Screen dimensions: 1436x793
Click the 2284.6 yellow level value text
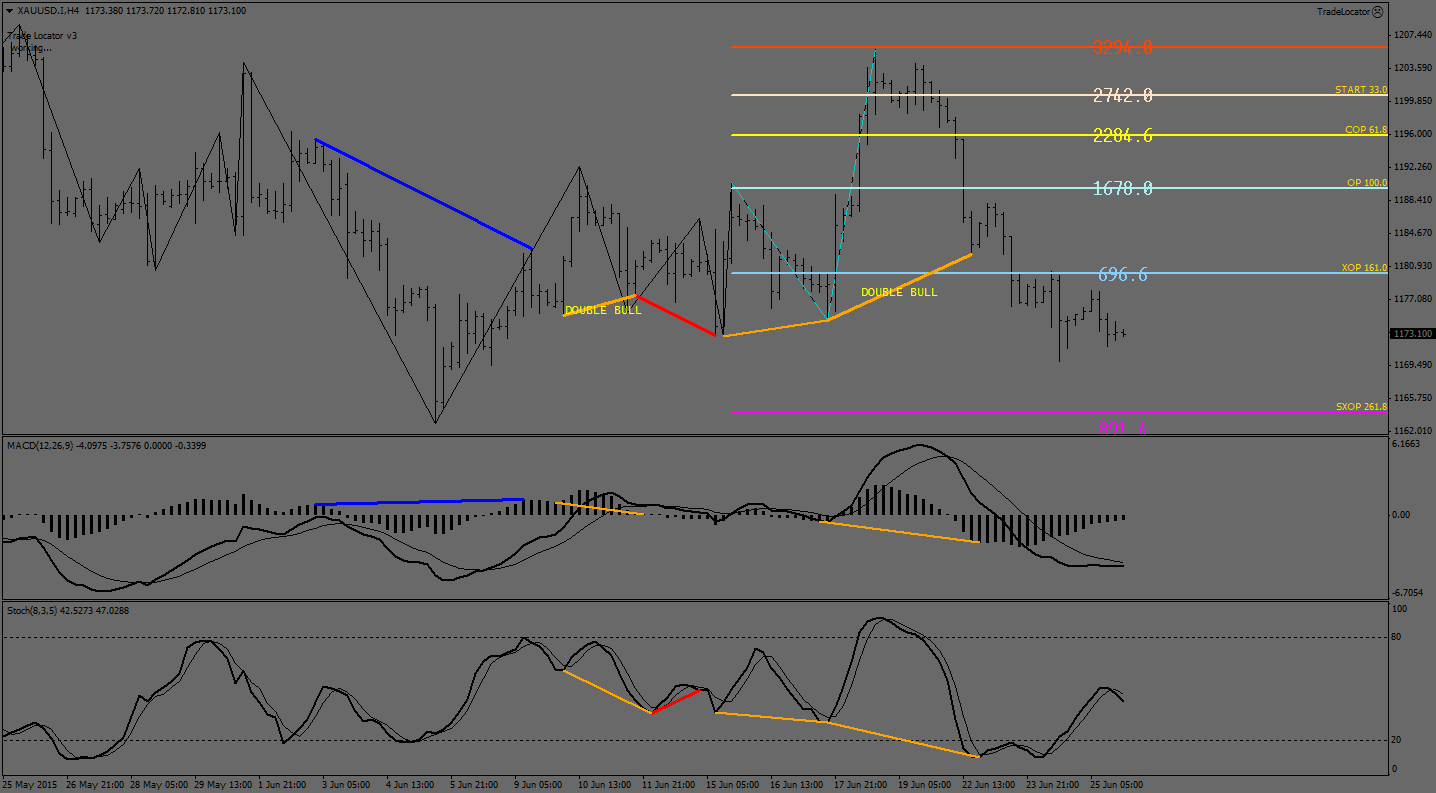[1122, 136]
